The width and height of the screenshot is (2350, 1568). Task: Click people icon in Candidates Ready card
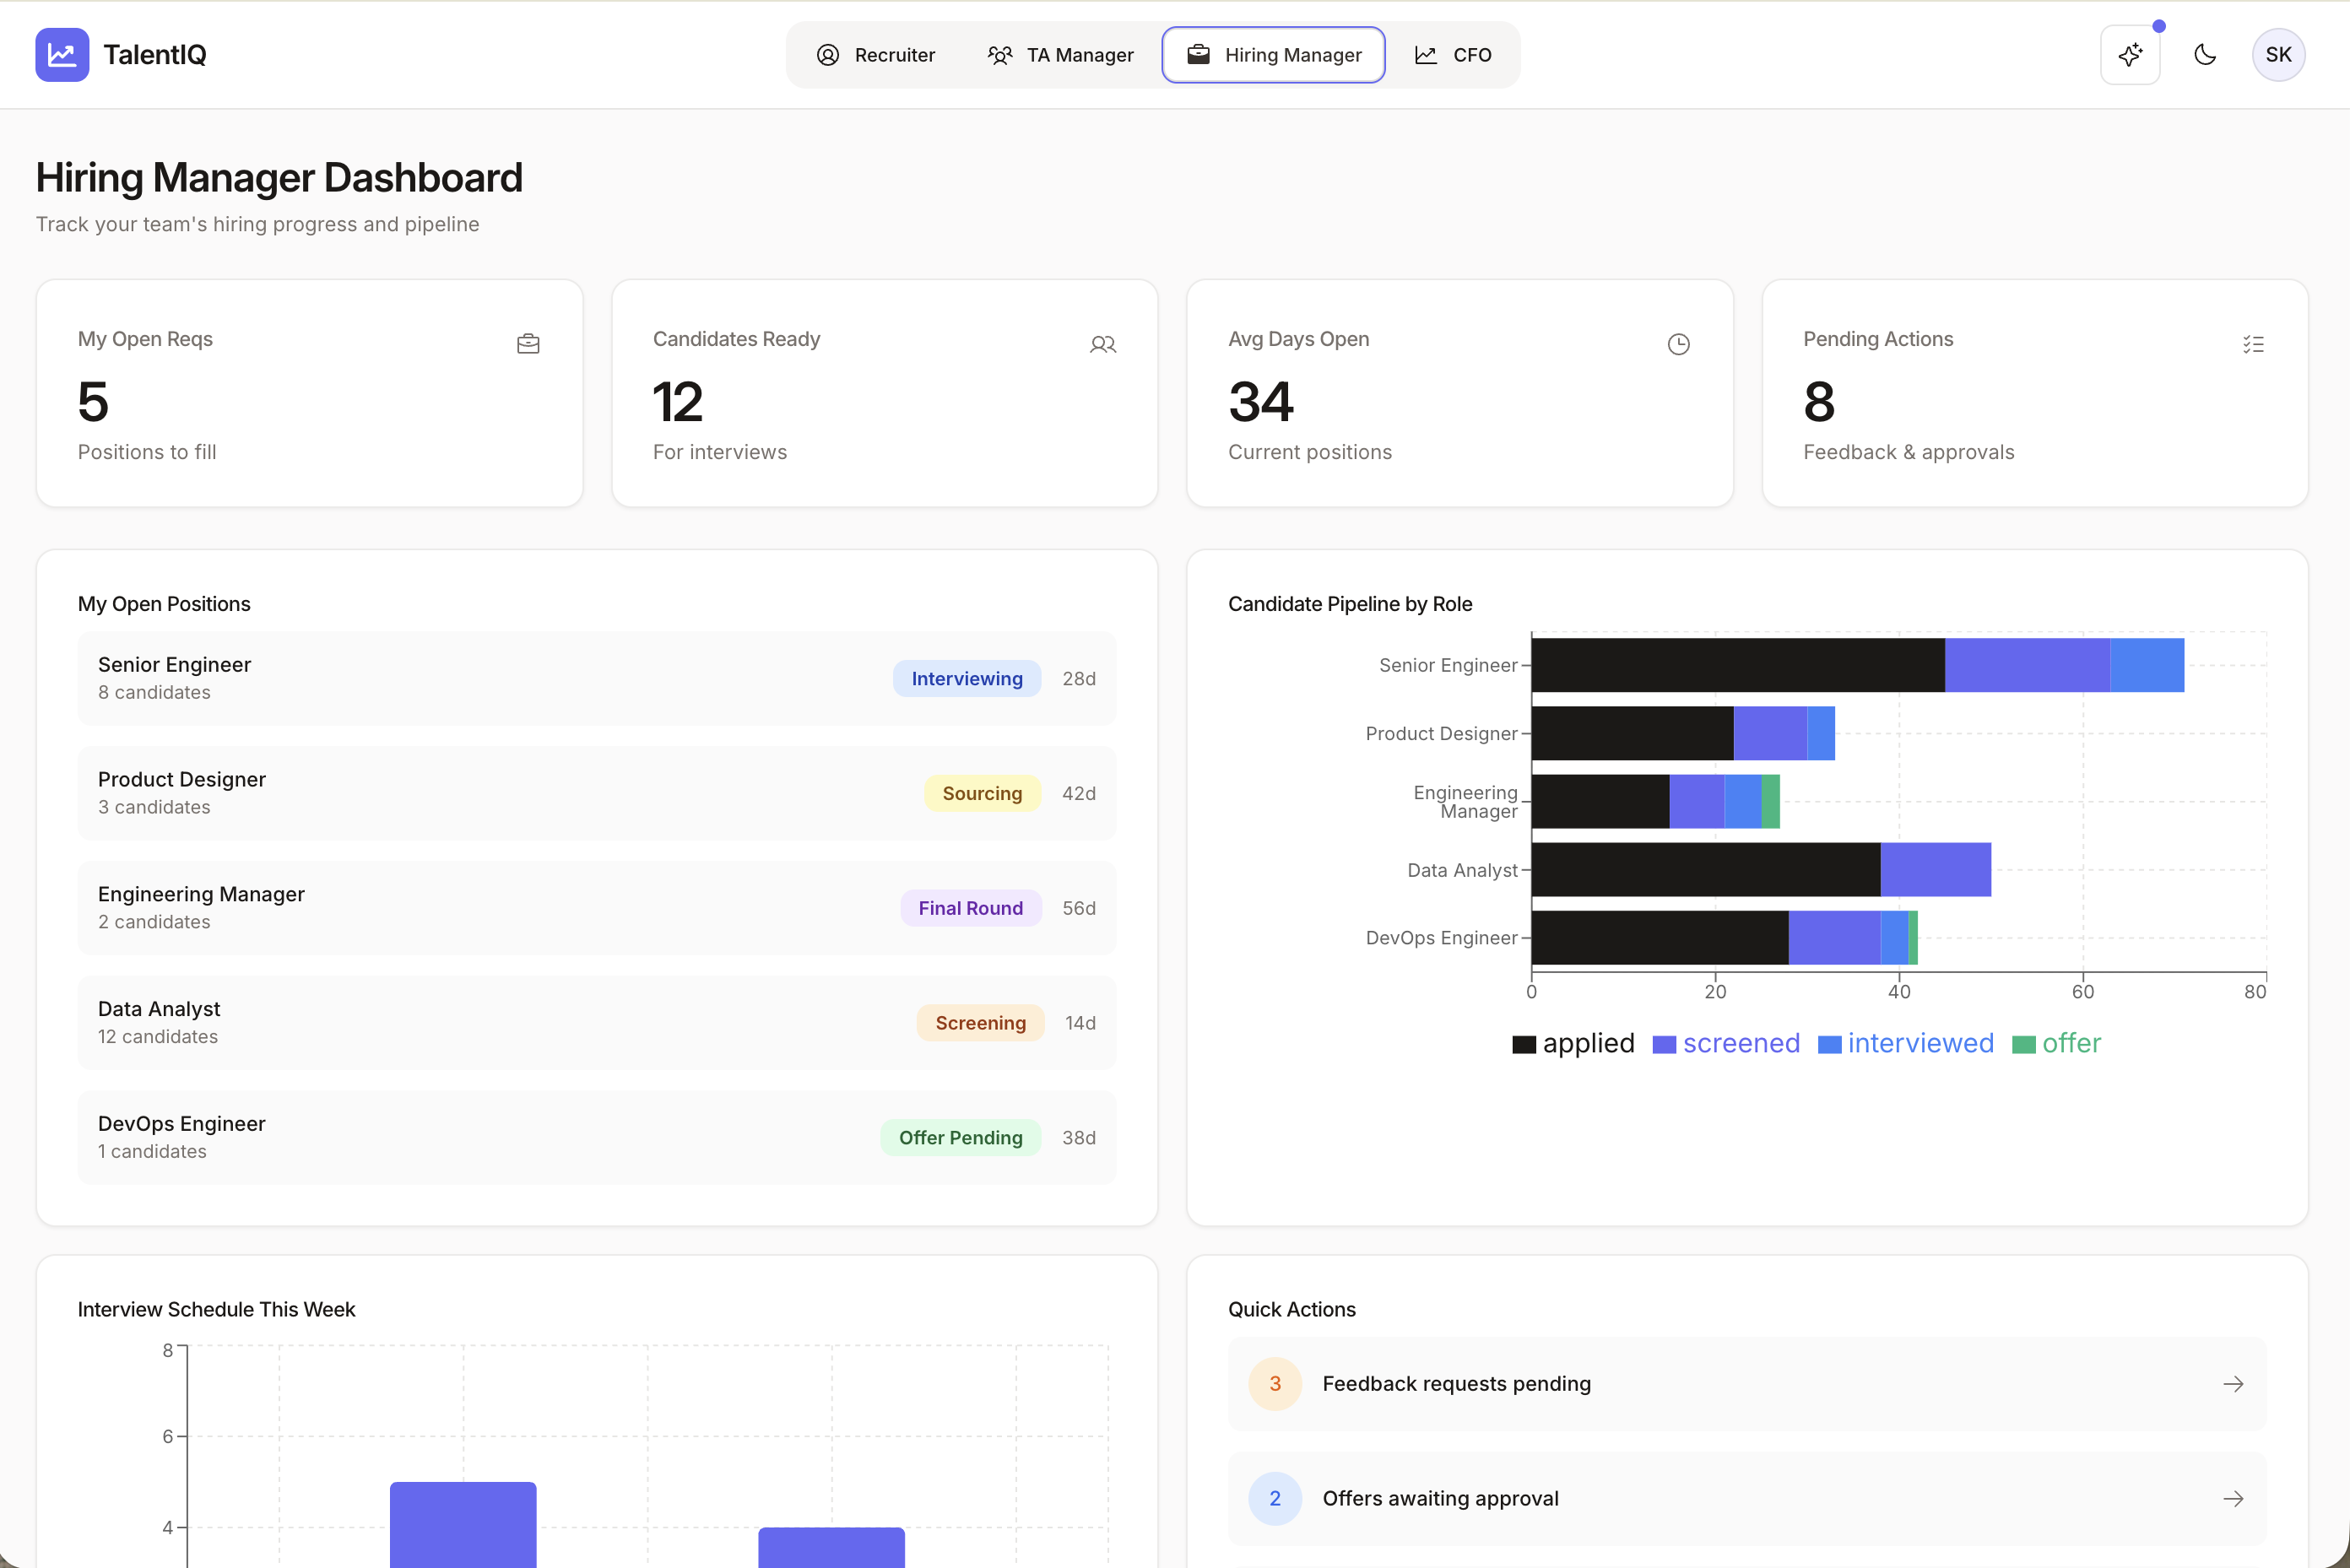click(1102, 344)
